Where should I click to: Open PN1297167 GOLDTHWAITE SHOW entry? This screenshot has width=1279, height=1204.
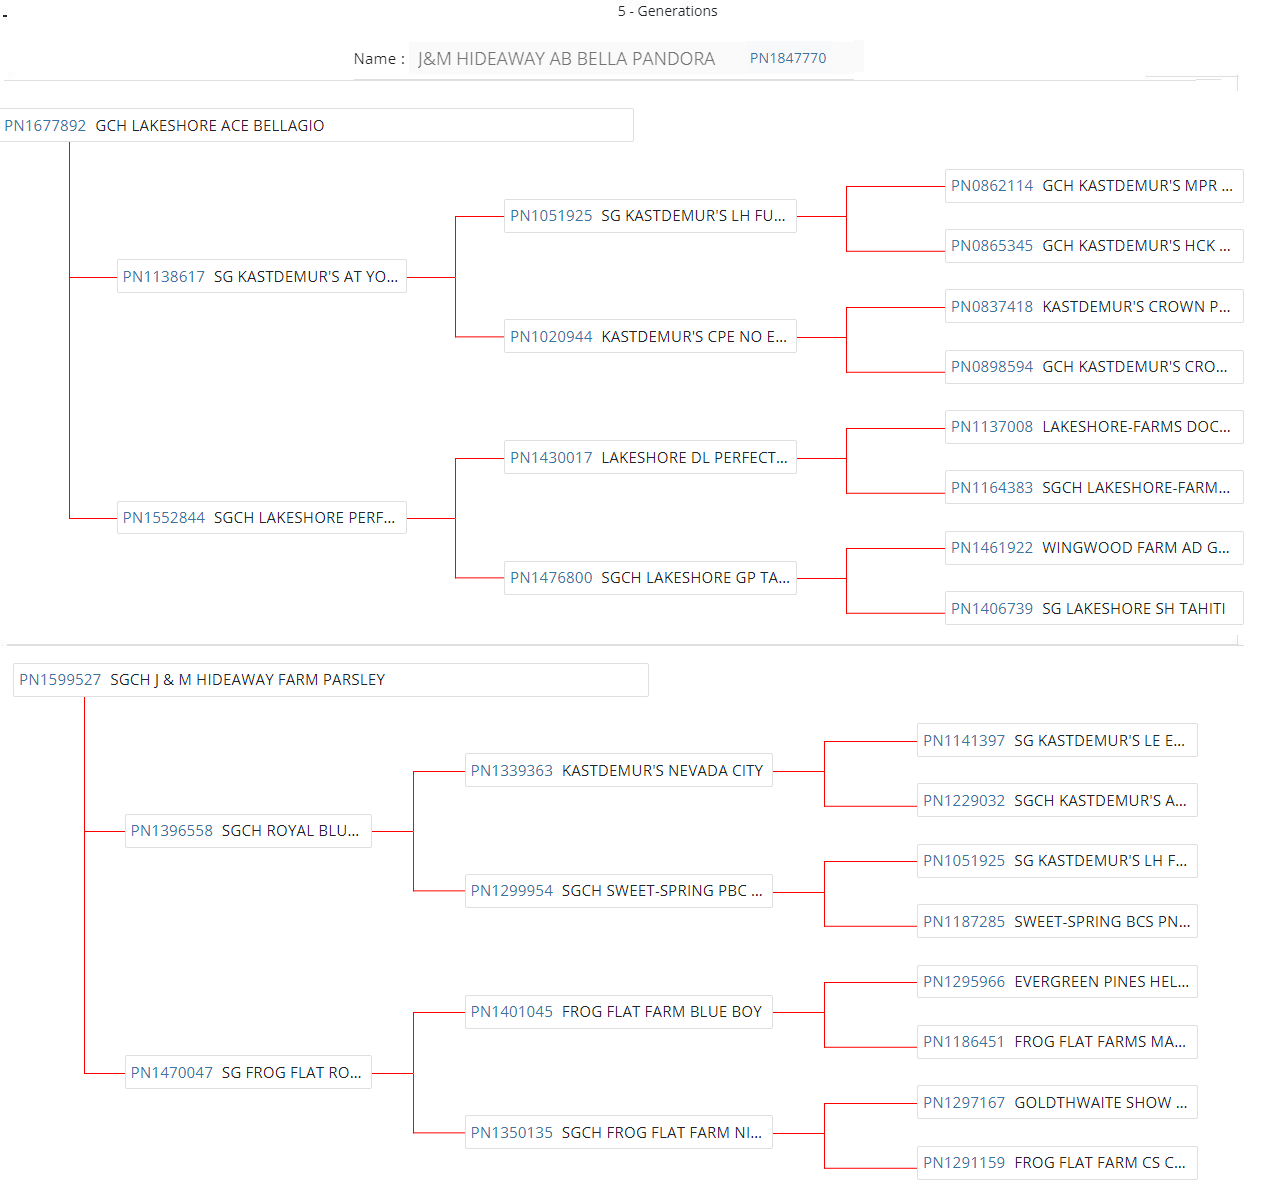click(1056, 1103)
